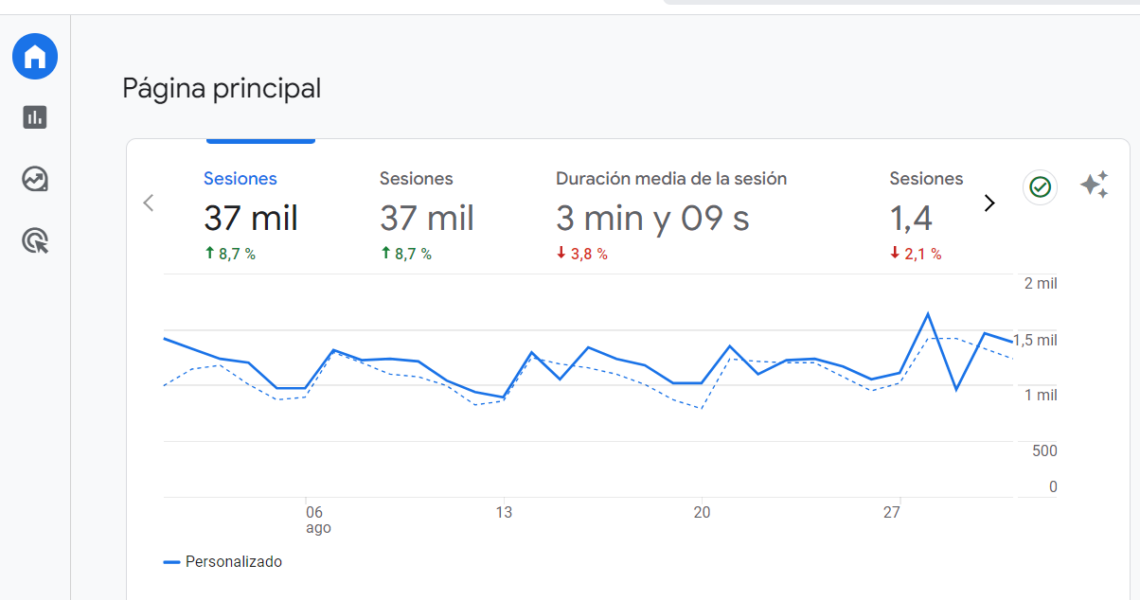1140x600 pixels.
Task: Click the 500 axis label
Action: point(1044,451)
